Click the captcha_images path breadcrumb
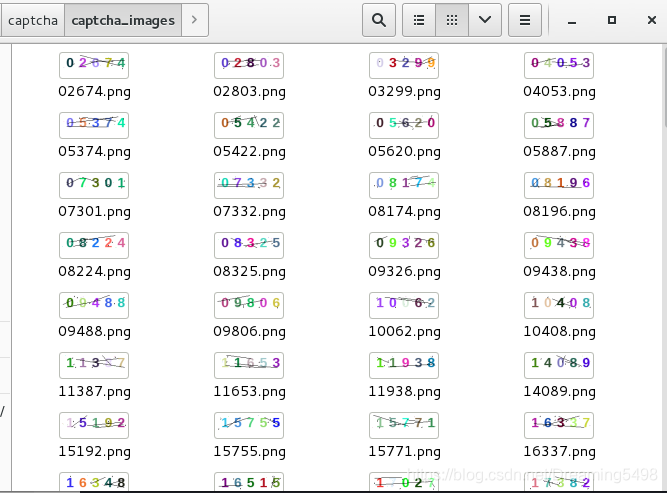This screenshot has height=493, width=667. click(x=123, y=20)
